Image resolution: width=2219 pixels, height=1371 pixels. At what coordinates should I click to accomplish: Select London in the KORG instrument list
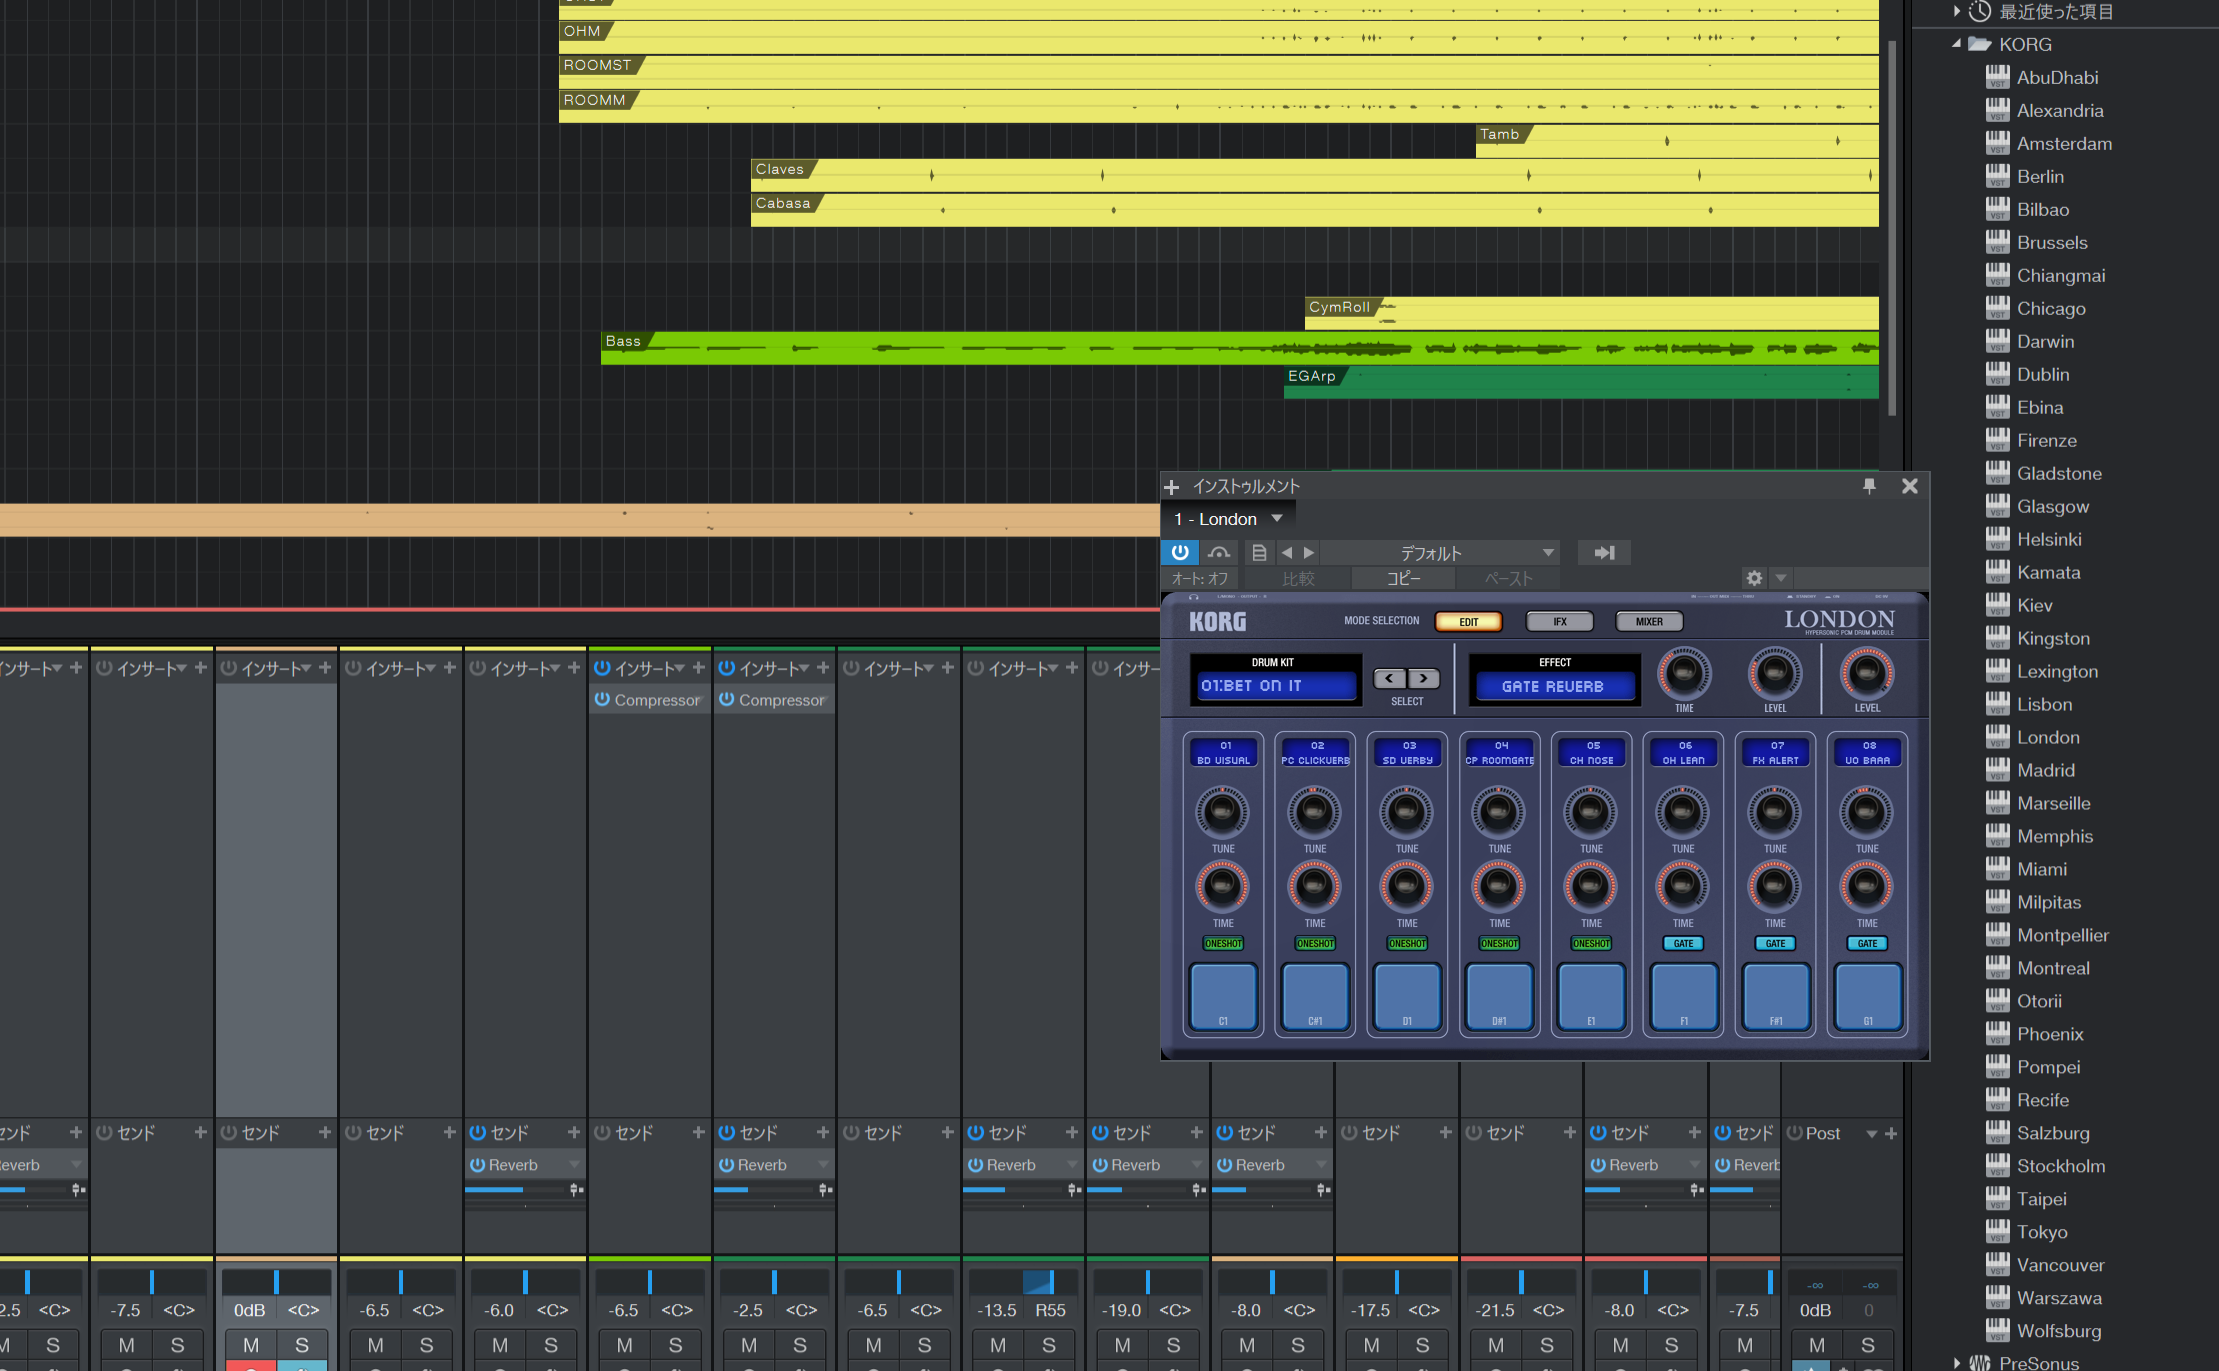2048,737
